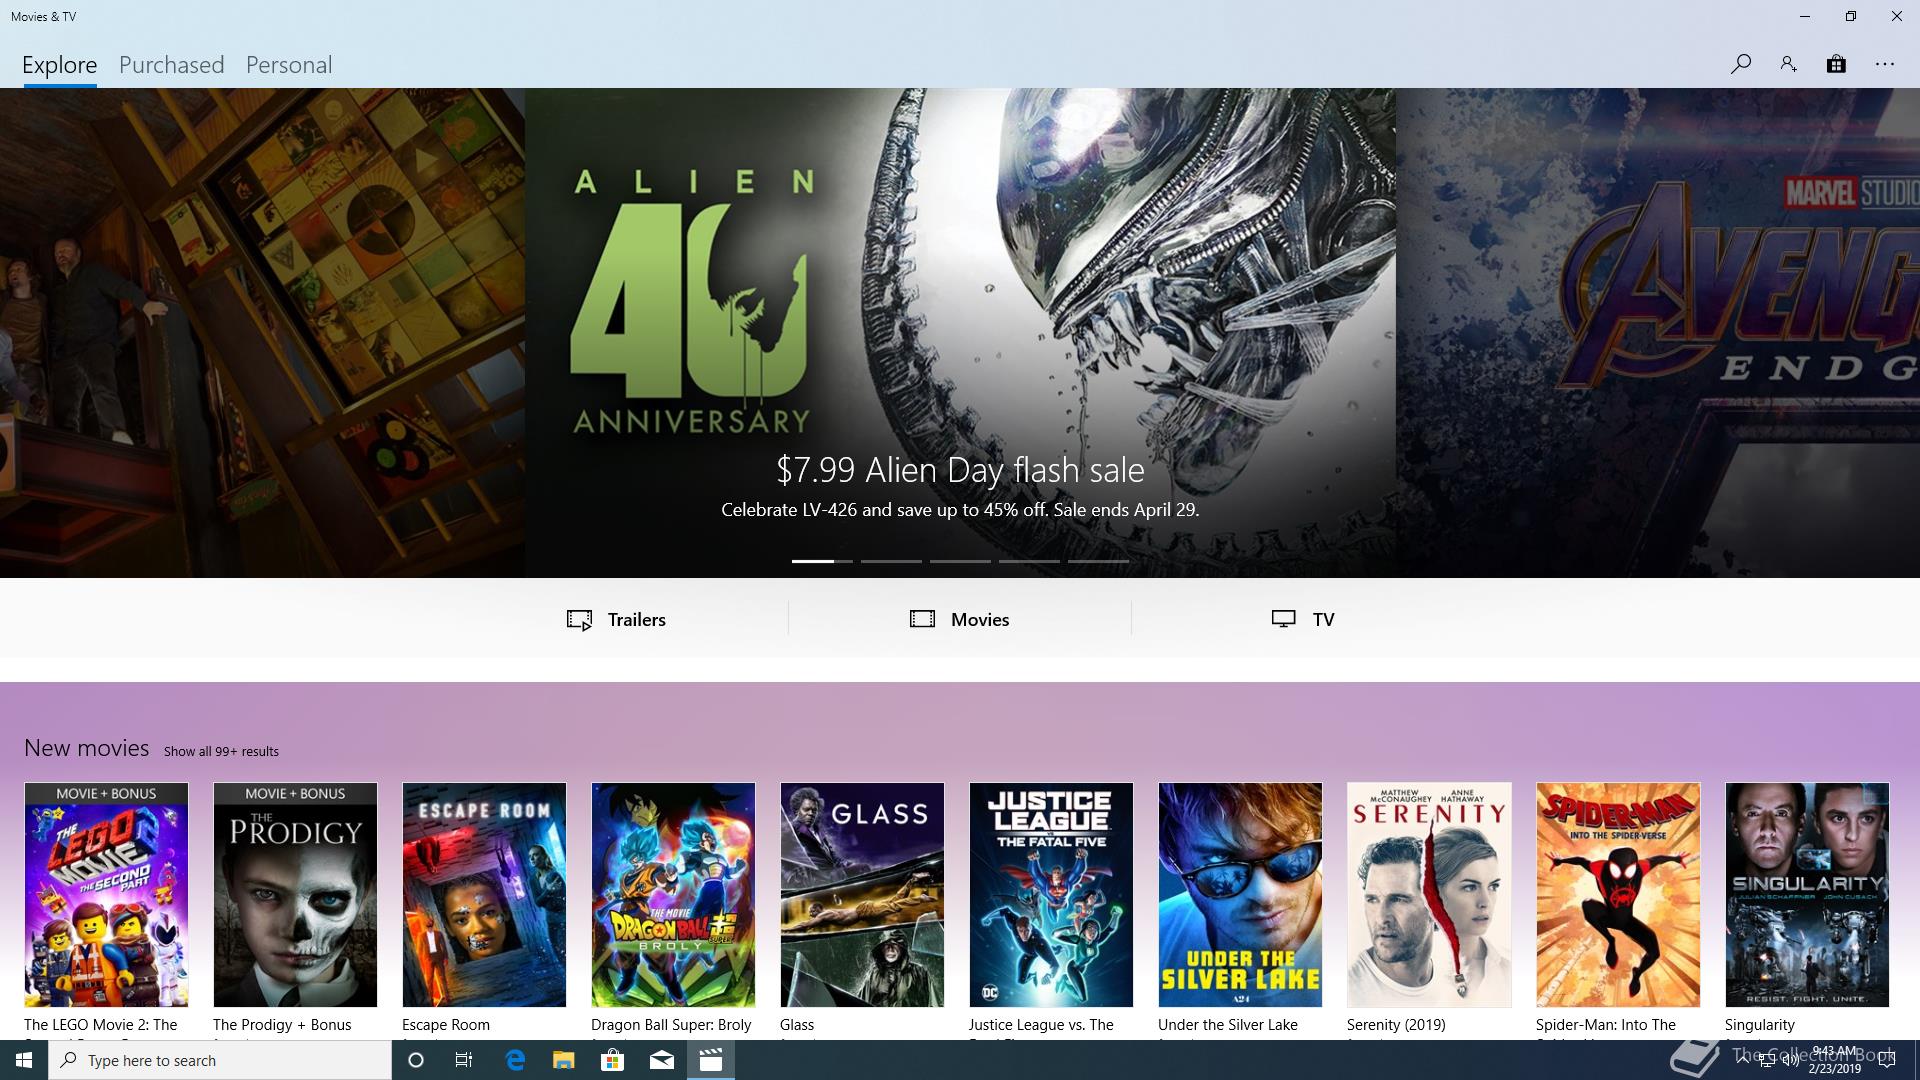
Task: Open the Windows Start menu
Action: [24, 1060]
